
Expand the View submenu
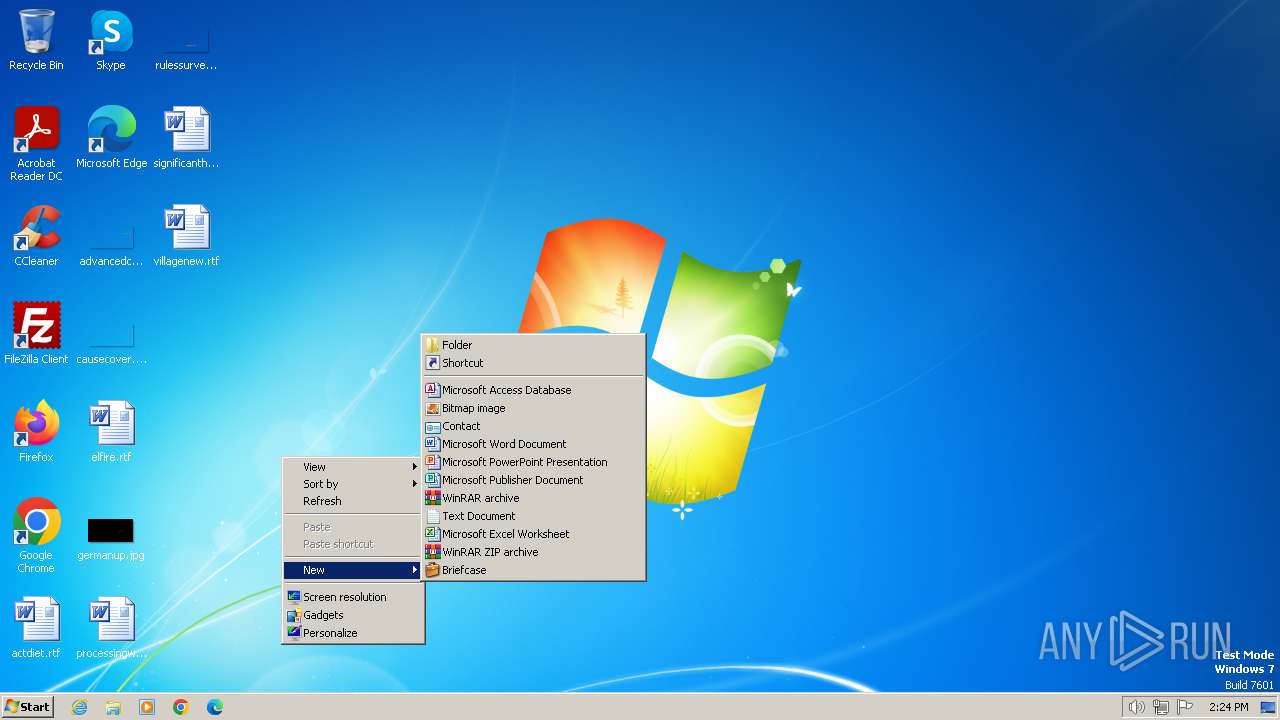pyautogui.click(x=353, y=467)
